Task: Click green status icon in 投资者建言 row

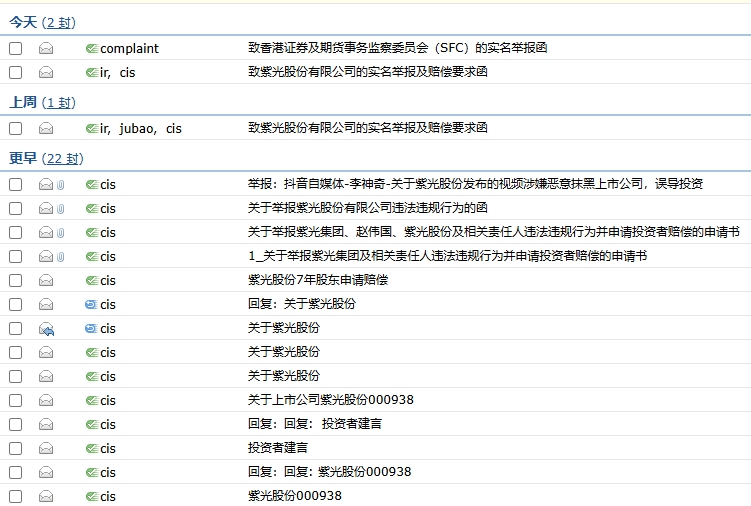Action: 92,448
